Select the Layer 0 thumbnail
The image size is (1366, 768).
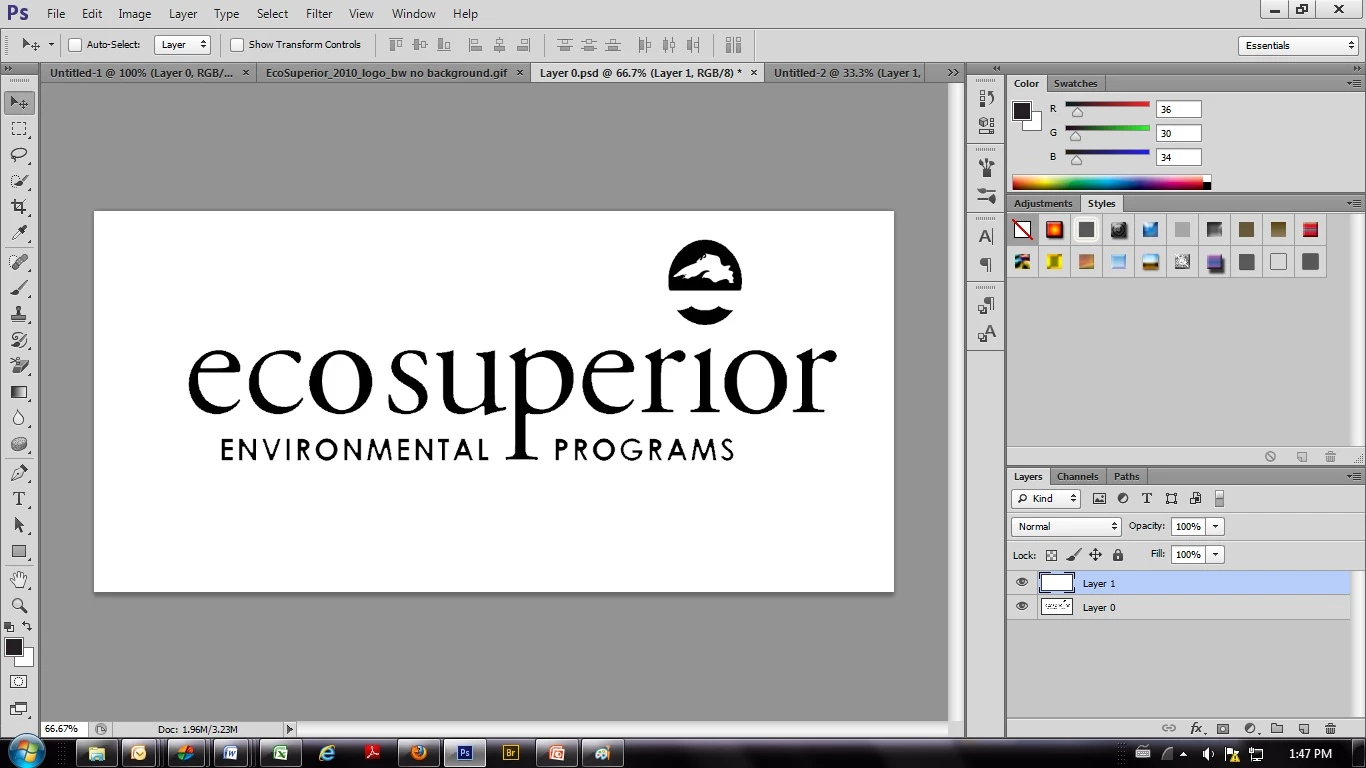coord(1057,607)
